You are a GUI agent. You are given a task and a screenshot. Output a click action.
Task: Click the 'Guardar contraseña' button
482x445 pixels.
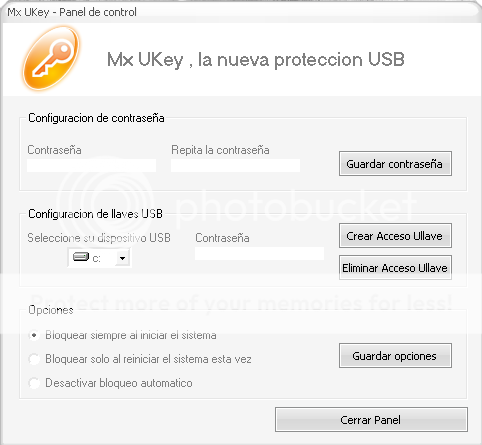click(395, 164)
